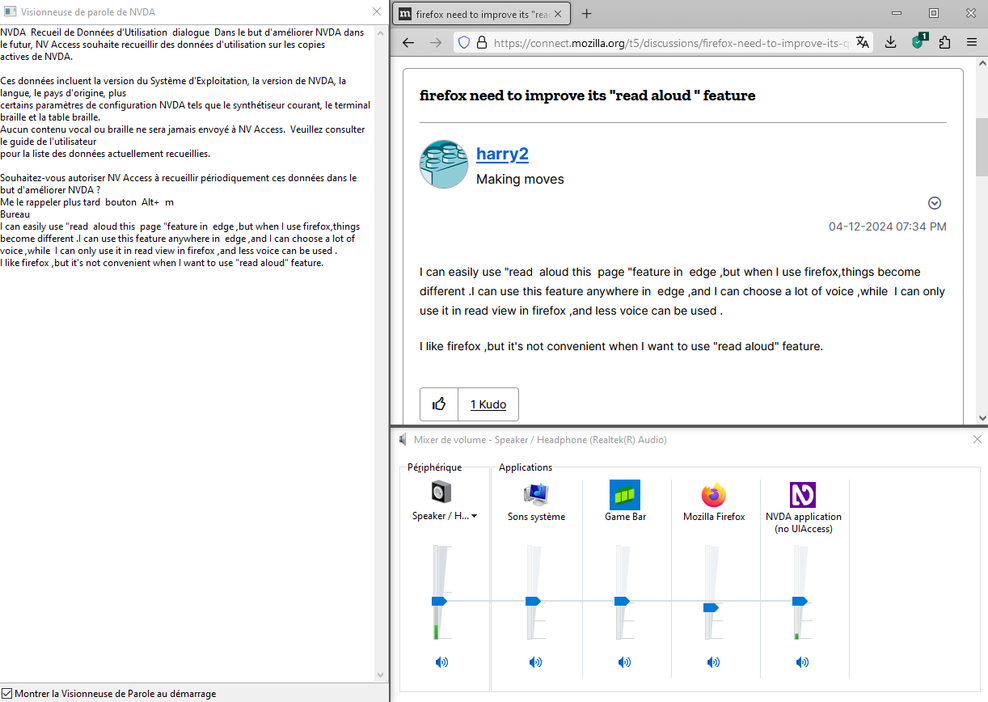Toggle 'Montrer la Visionneuse de Parole au démarrage' checkbox
The height and width of the screenshot is (702, 988).
[7, 693]
